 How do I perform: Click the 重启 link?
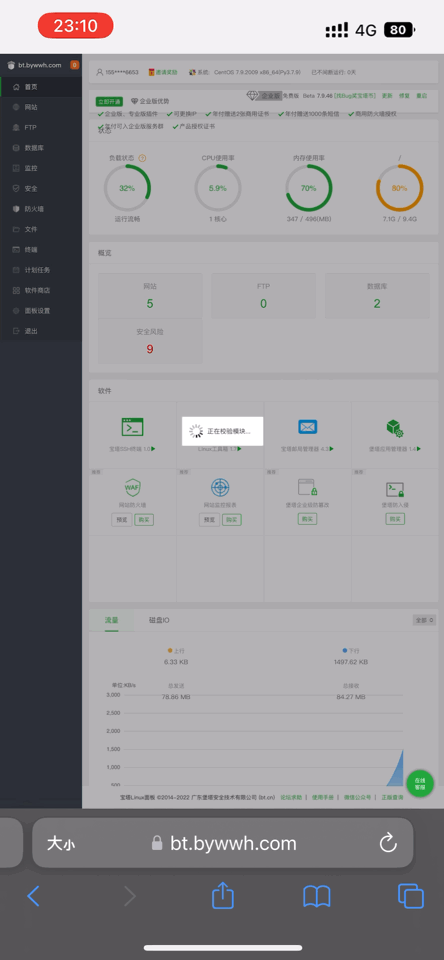[x=421, y=96]
